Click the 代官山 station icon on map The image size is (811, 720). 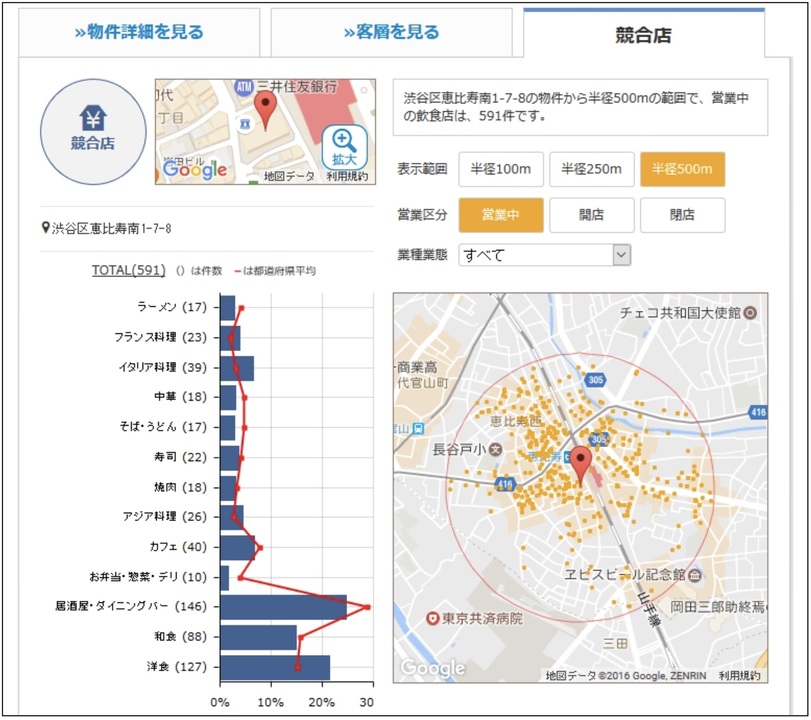418,428
